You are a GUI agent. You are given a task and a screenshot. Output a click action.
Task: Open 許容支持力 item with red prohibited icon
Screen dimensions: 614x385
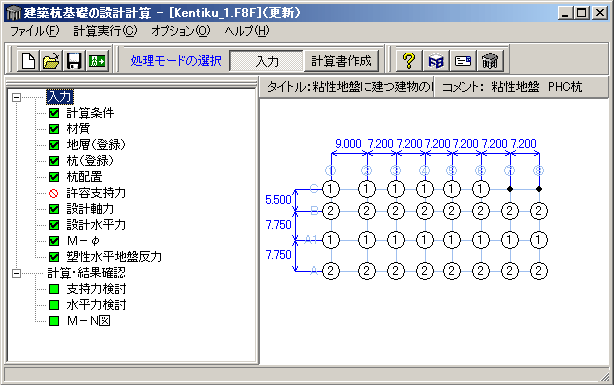click(96, 193)
